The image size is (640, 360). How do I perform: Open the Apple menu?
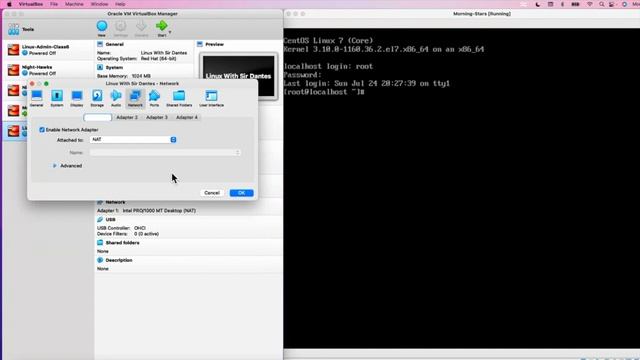coord(9,4)
